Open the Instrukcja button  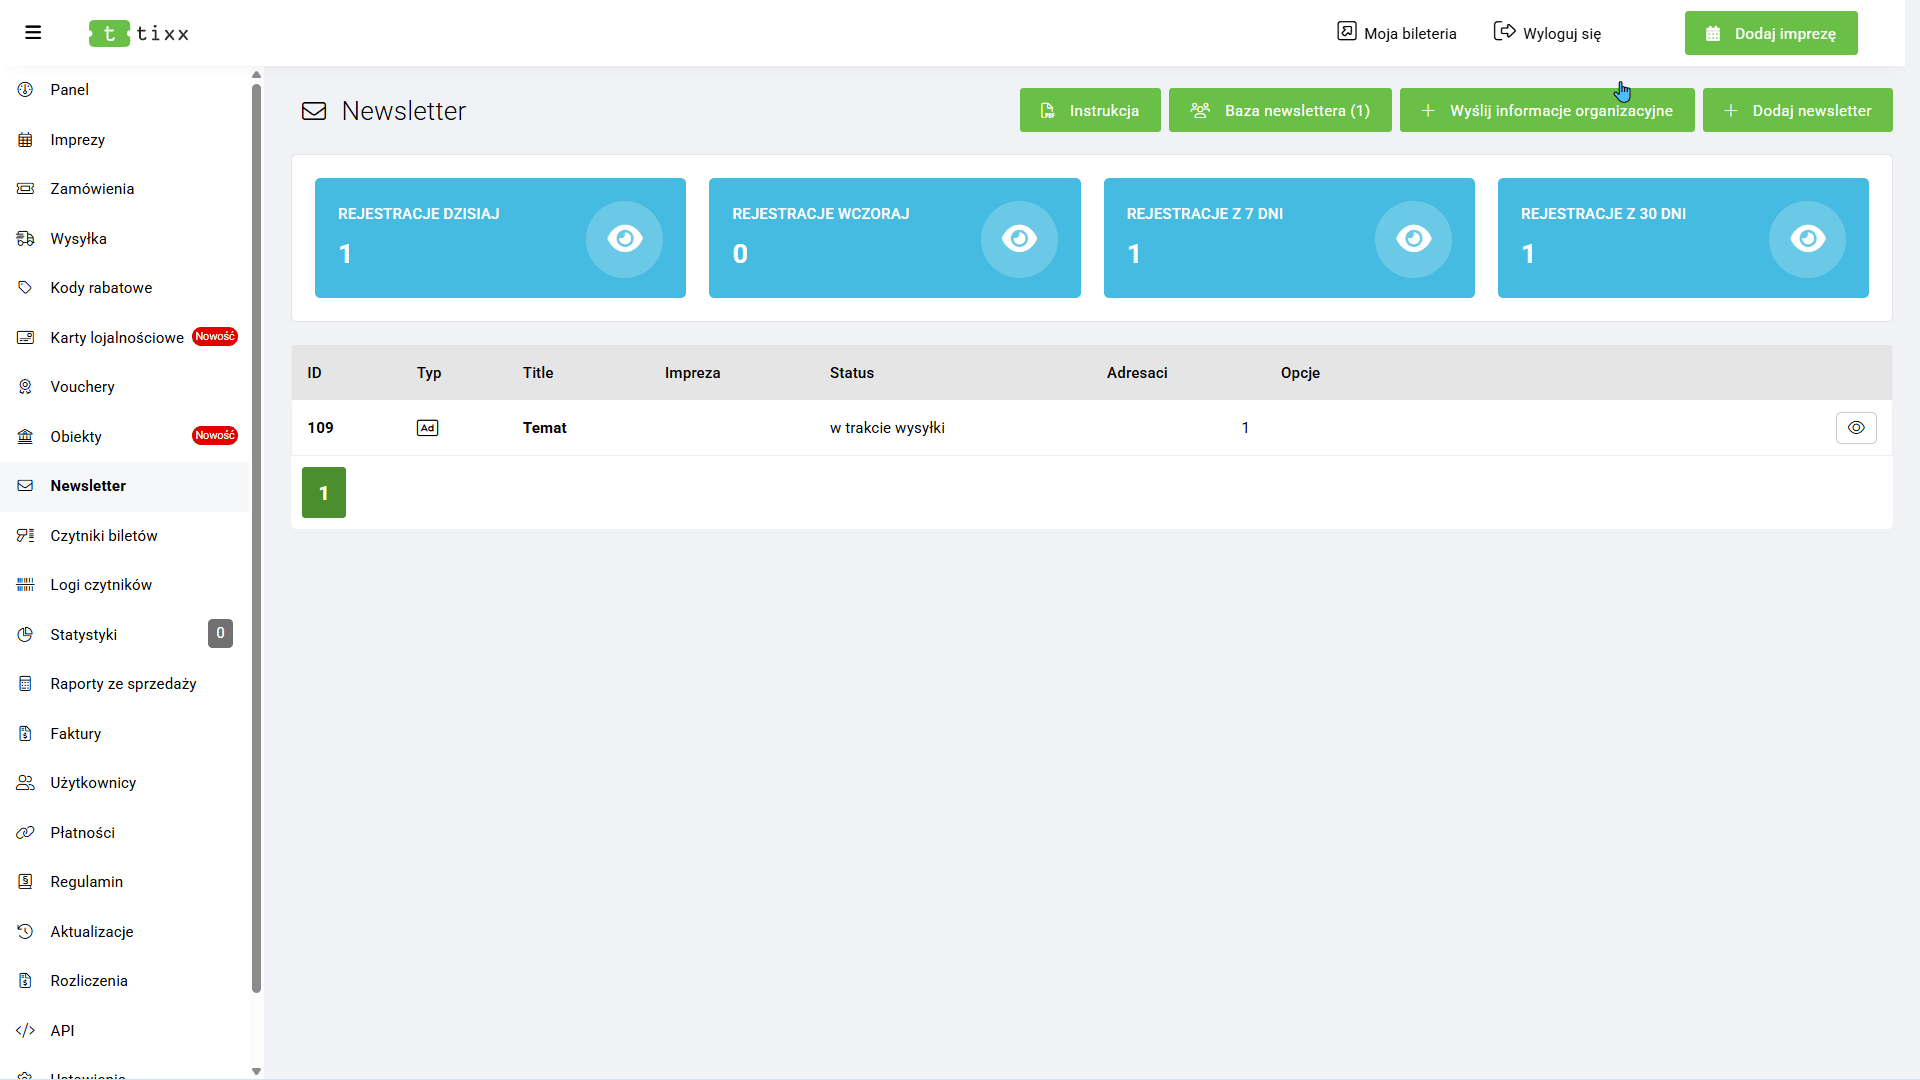tap(1089, 110)
